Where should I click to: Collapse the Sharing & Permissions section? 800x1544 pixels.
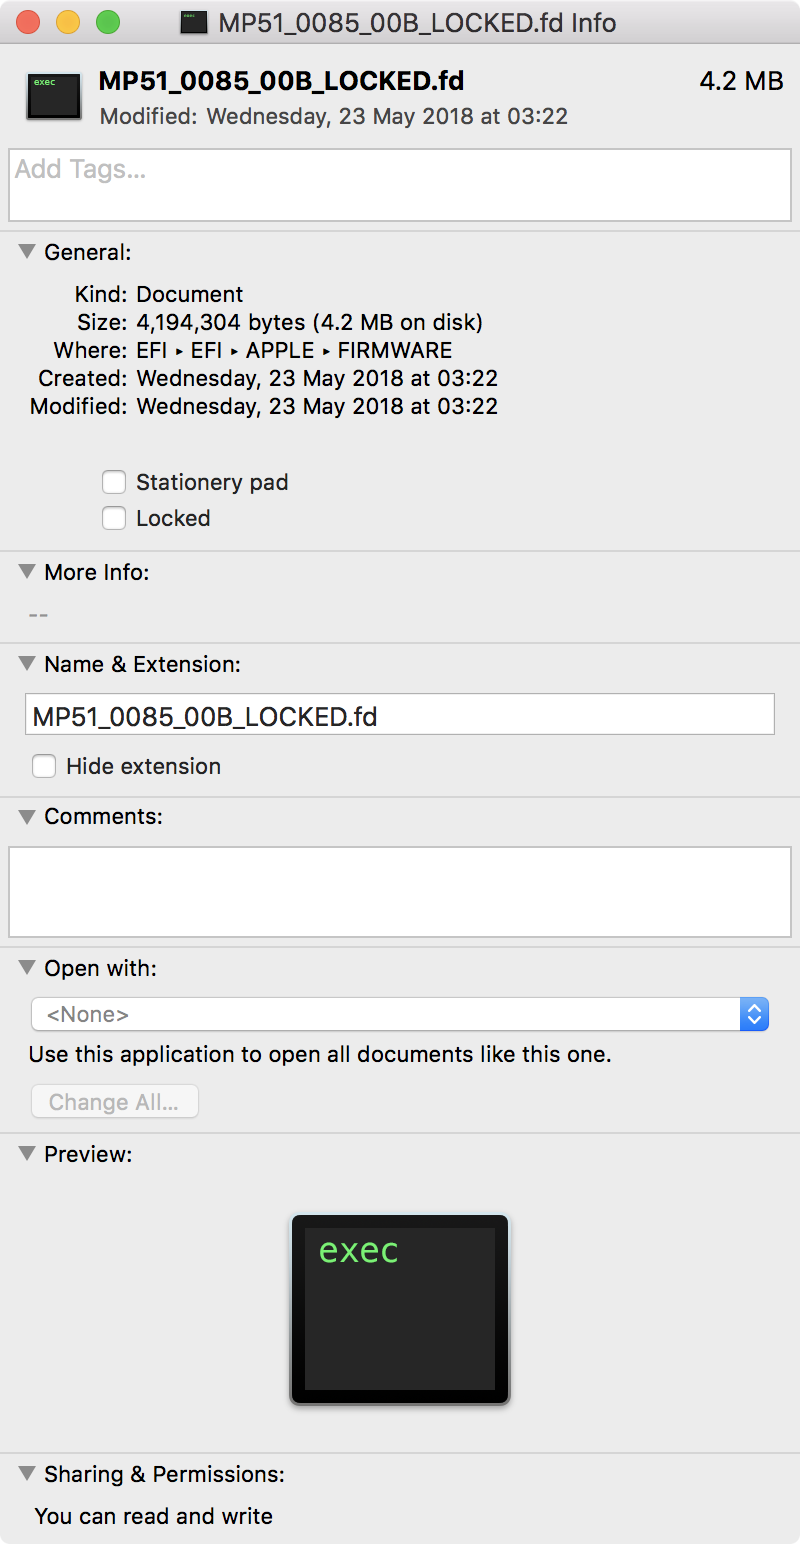coord(27,1474)
